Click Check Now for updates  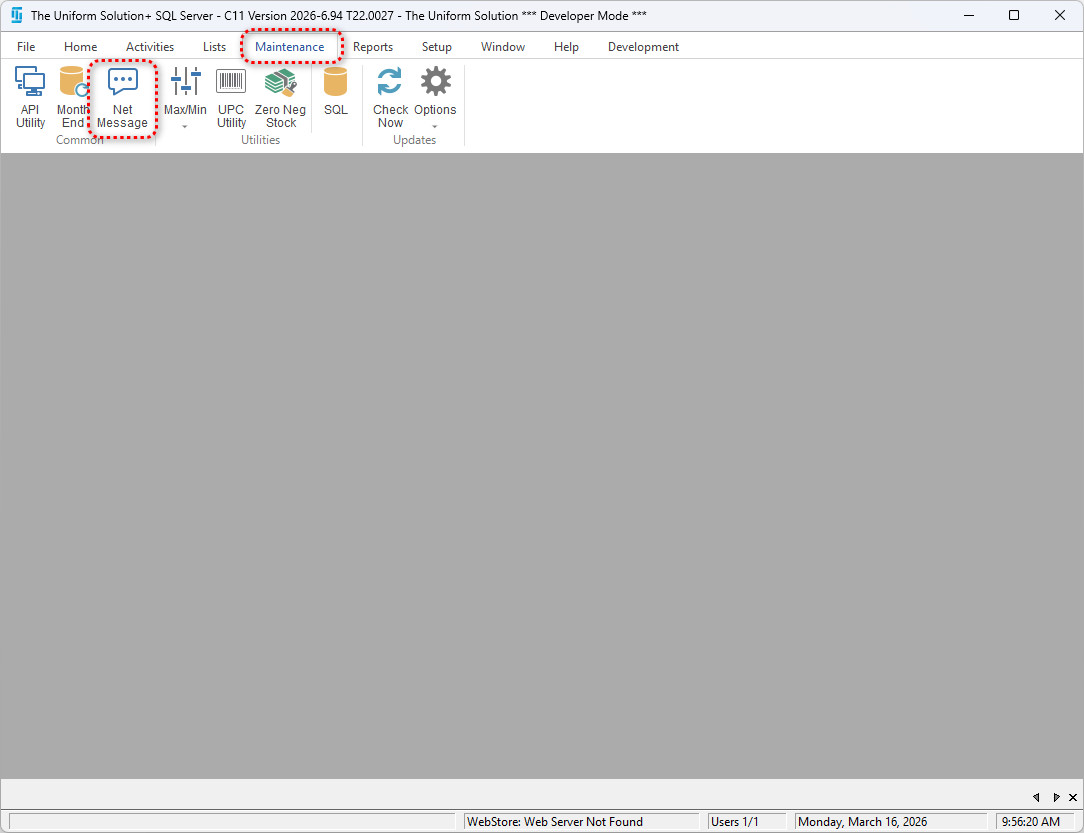tap(390, 98)
